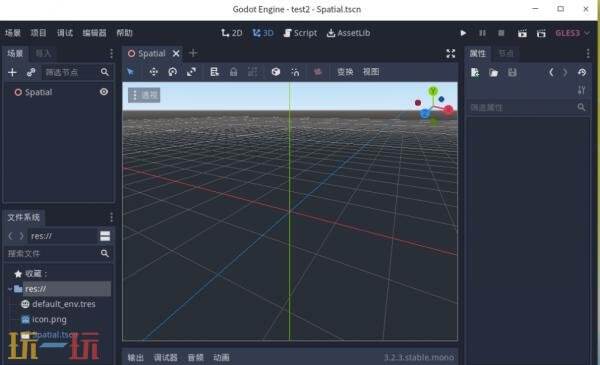Viewport: 600px width, 365px height.
Task: Click the blue Z axis gizmo handle
Action: (424, 114)
